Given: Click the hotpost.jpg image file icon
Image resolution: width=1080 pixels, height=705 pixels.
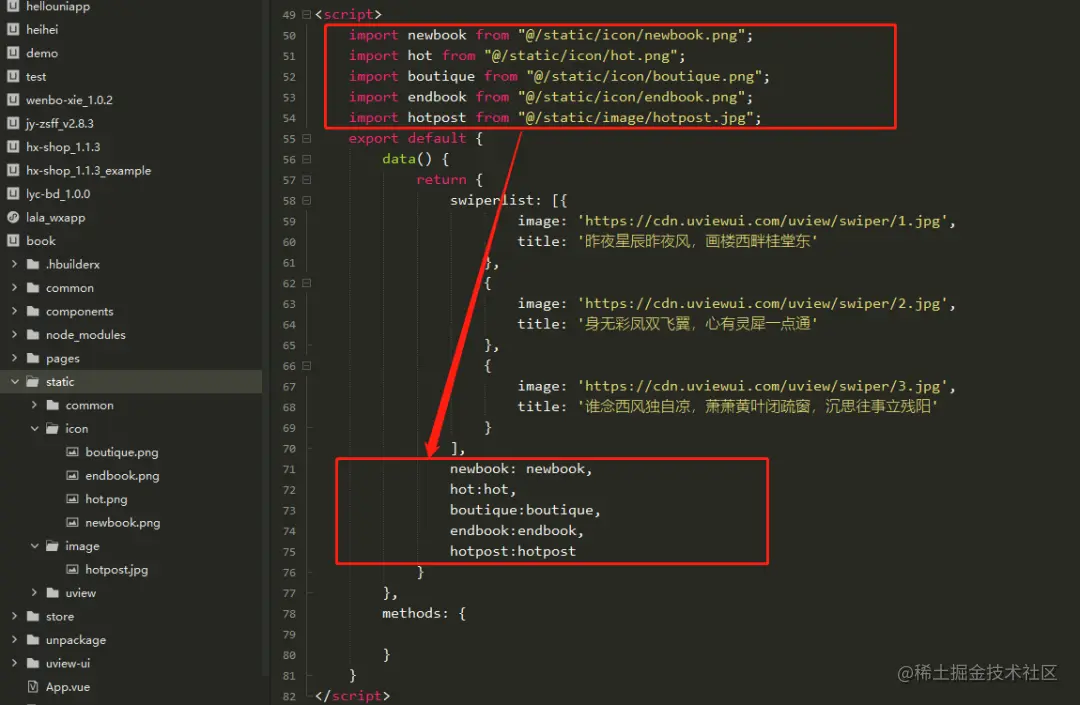Looking at the screenshot, I should coord(72,569).
